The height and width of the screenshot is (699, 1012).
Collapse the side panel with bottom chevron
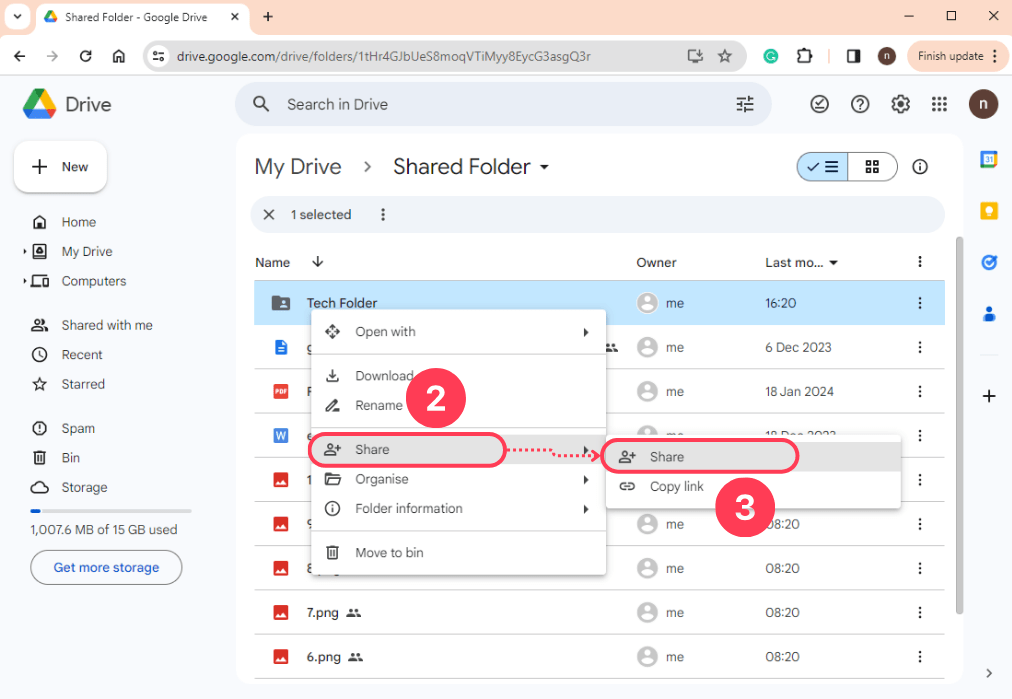tap(989, 673)
